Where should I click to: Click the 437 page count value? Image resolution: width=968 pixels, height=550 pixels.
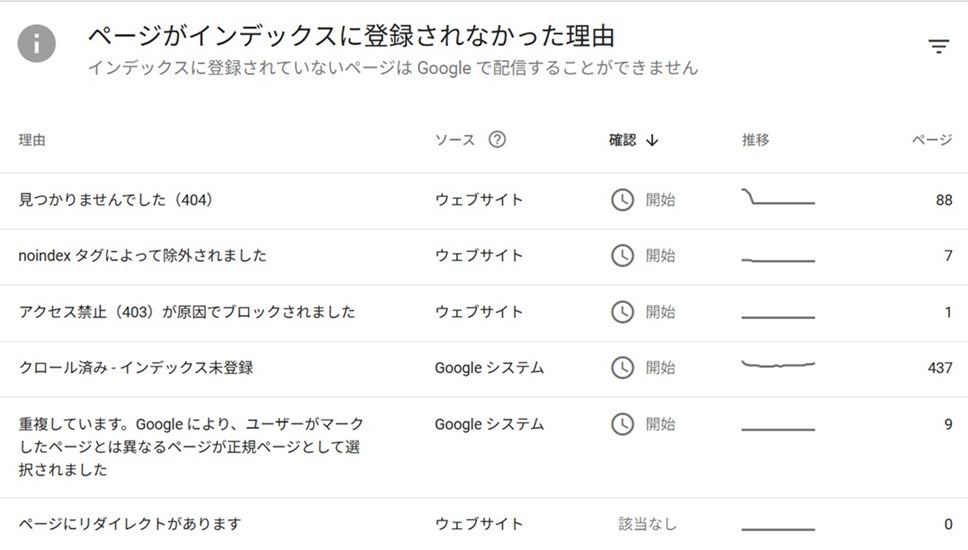pyautogui.click(x=939, y=368)
